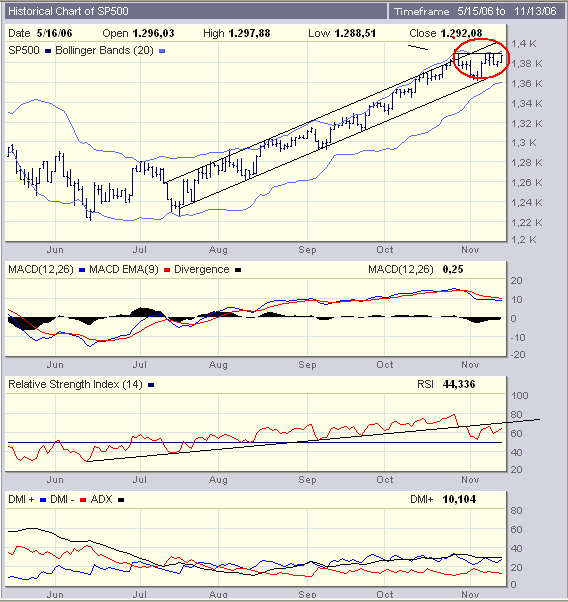Click the 80 label on the DMI axis
Screen dimensions: 568x602
(517, 511)
